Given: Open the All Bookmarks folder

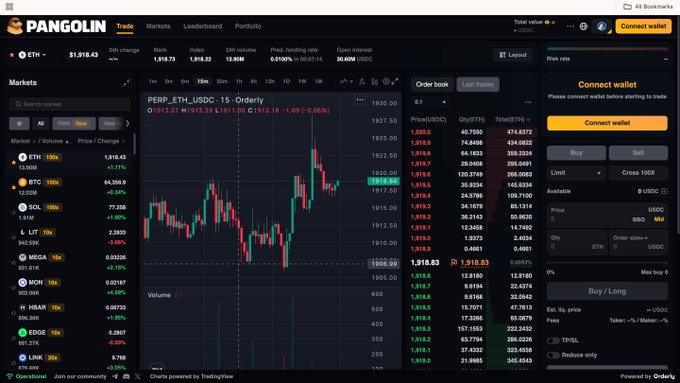Looking at the screenshot, I should (x=648, y=7).
